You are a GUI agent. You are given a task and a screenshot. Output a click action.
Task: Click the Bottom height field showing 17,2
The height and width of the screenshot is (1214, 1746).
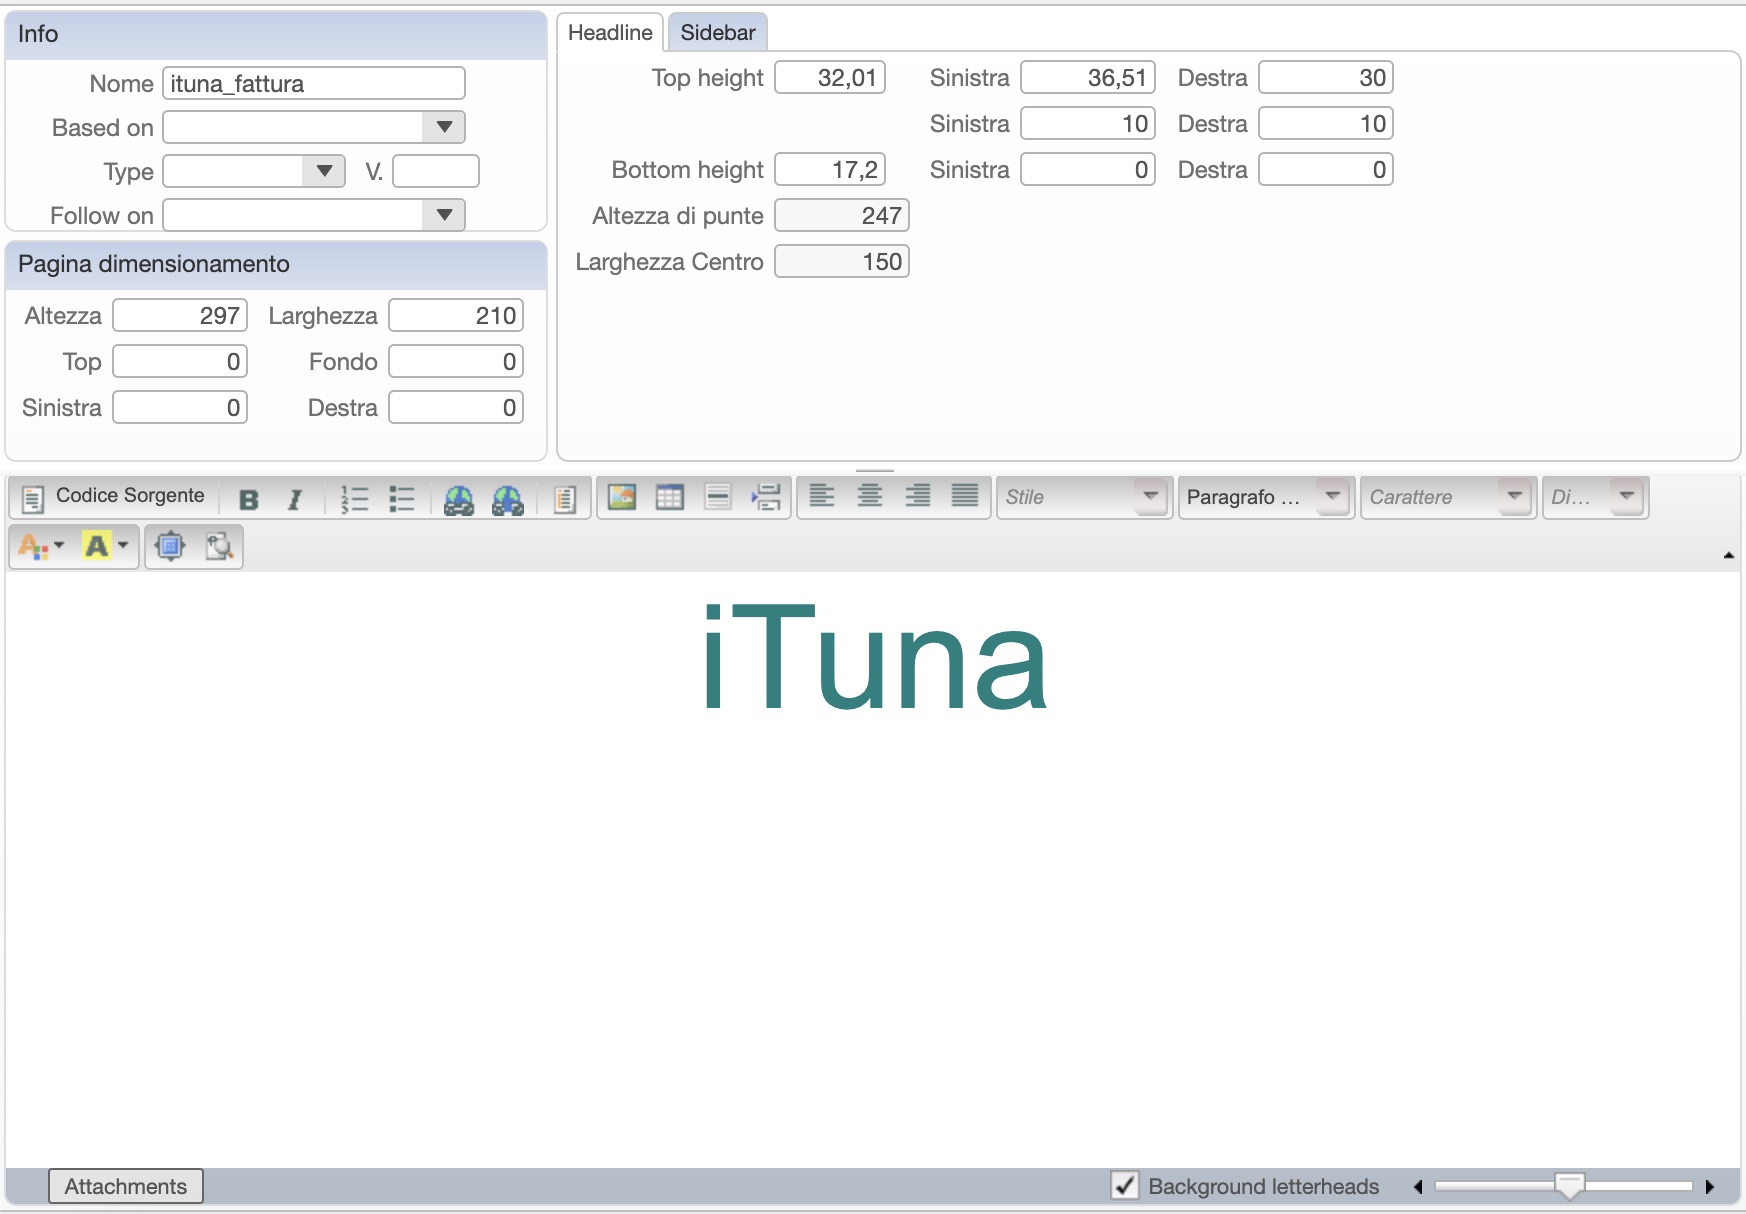point(830,170)
